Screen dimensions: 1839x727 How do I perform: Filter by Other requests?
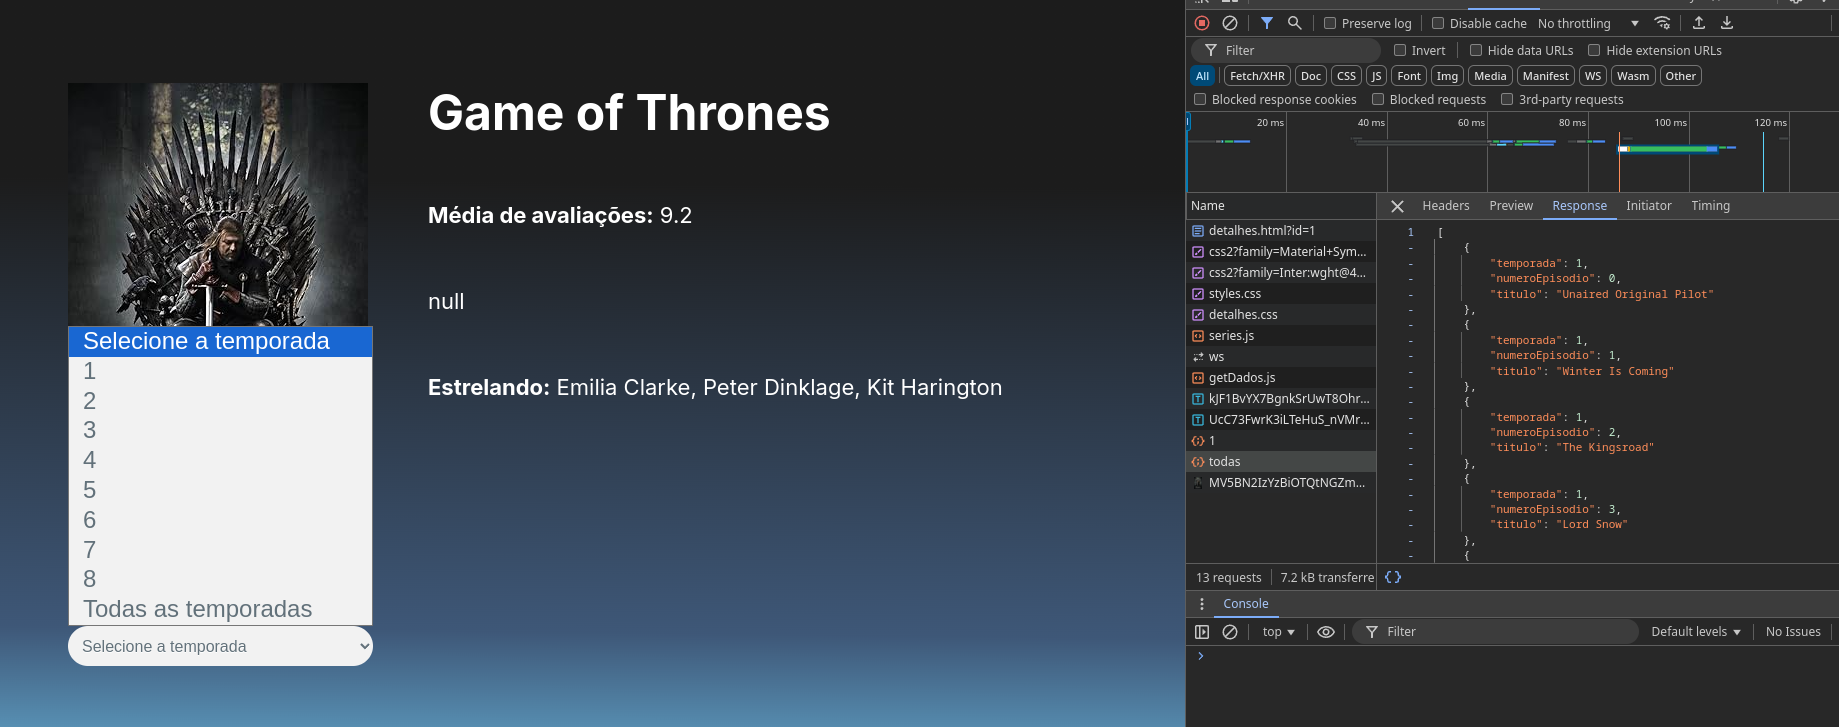pyautogui.click(x=1681, y=76)
